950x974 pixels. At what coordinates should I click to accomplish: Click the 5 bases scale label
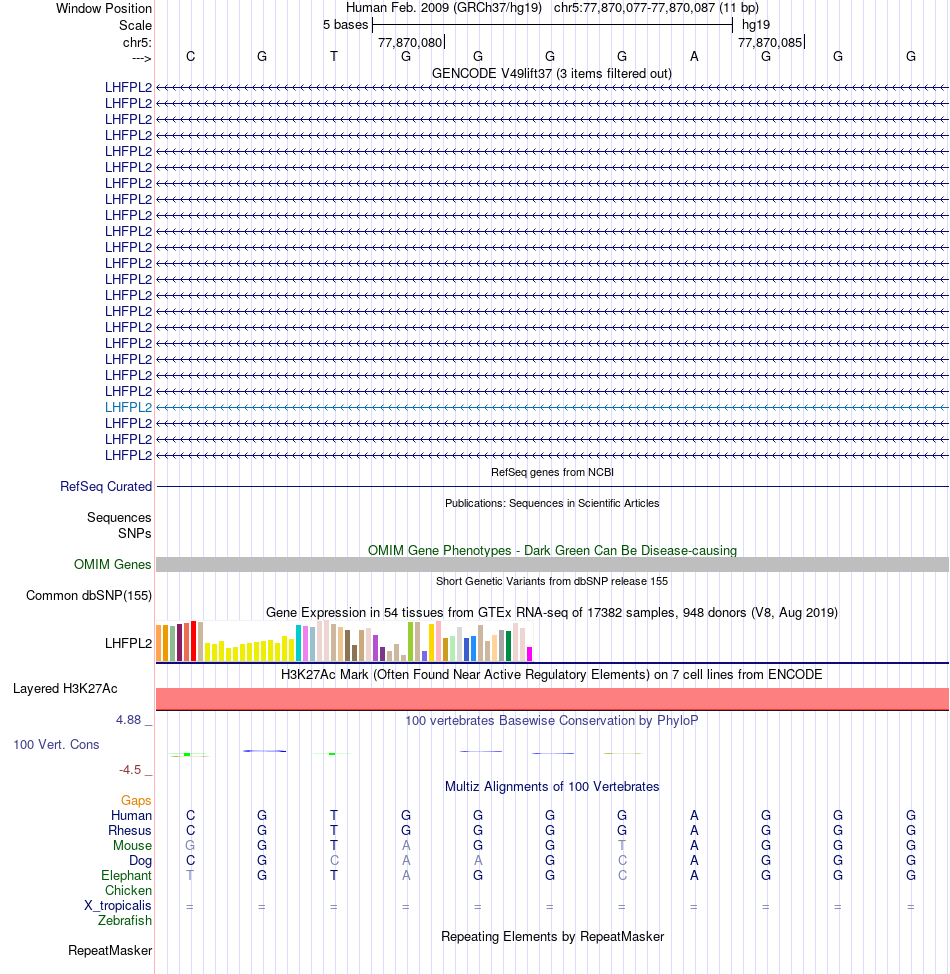345,25
